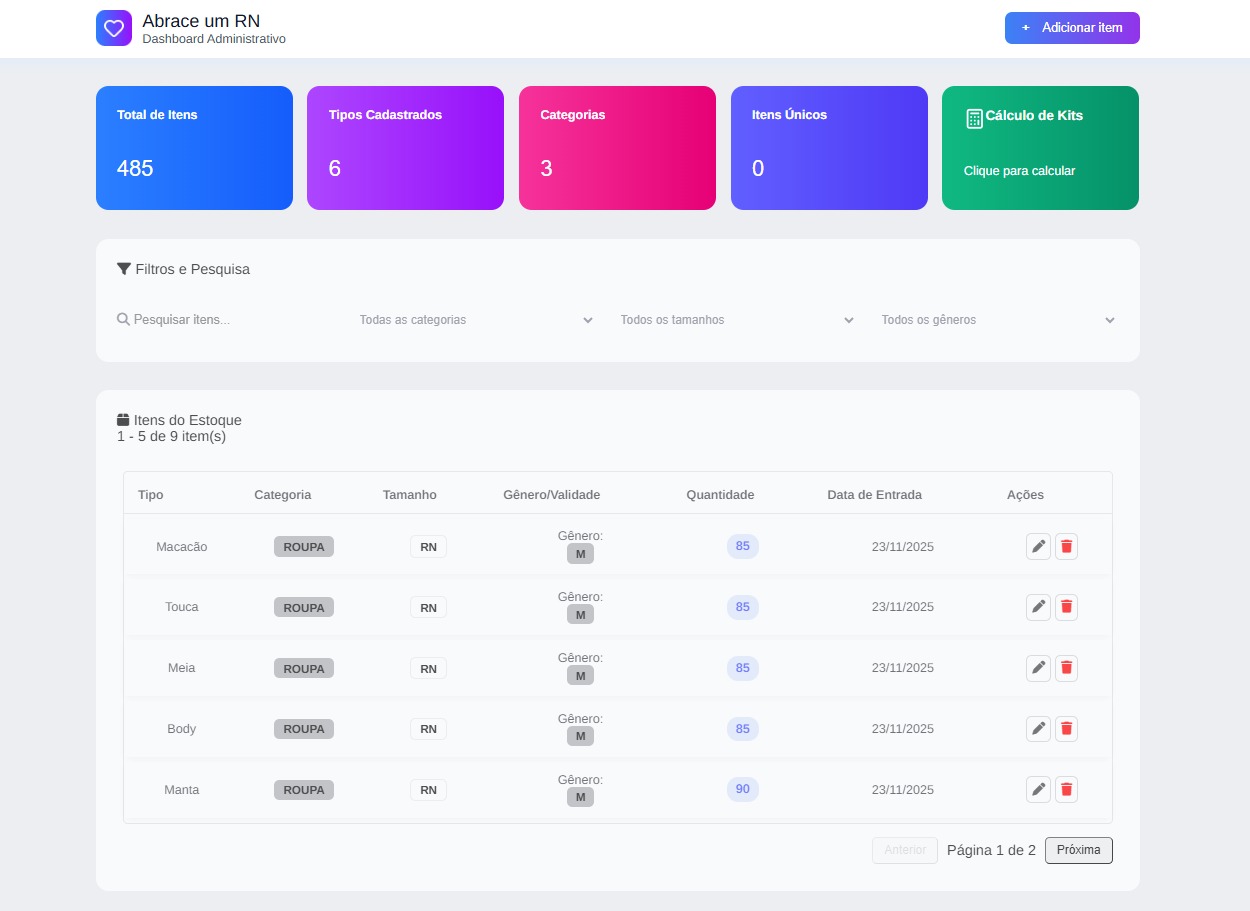Click the magnifier icon in the search field
1250x911 pixels.
pos(123,319)
